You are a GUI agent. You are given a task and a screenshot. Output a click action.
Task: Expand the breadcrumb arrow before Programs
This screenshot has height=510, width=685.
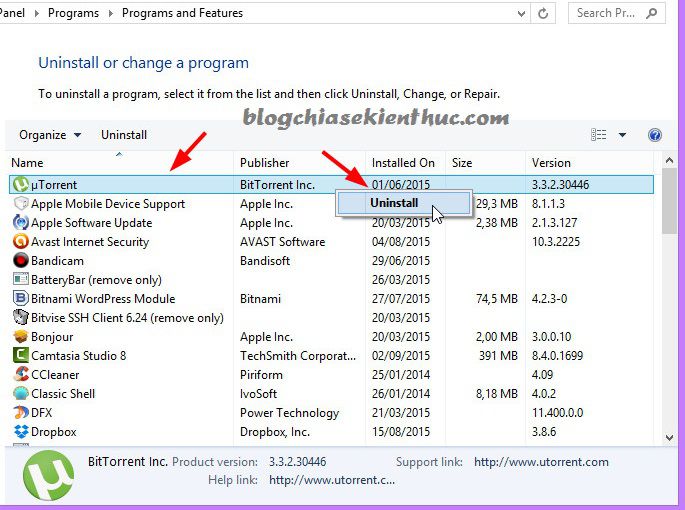(37, 14)
